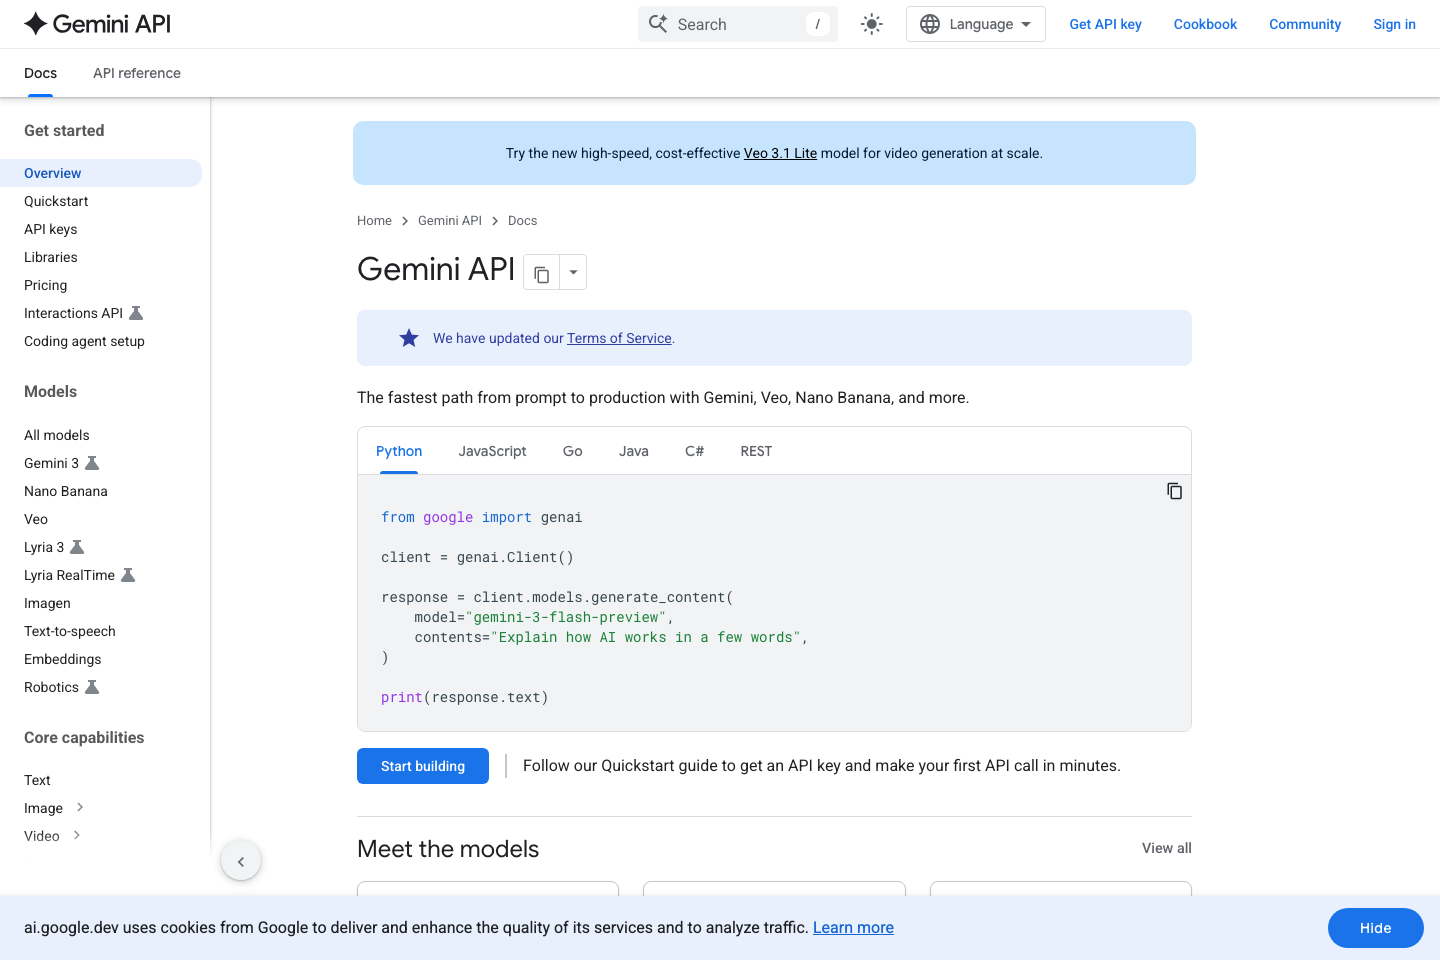Collapse the sidebar using the circular chevron
Viewport: 1440px width, 960px height.
coord(240,860)
